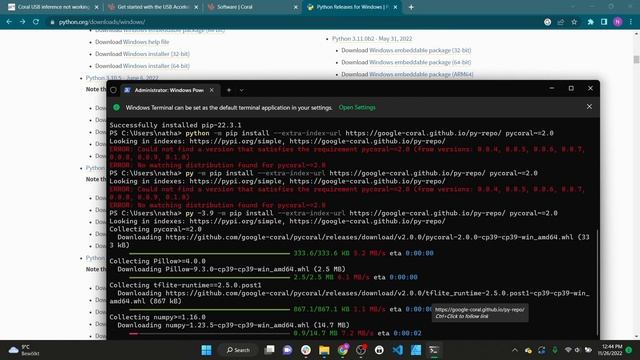Viewport: 640px width, 360px height.
Task: Switch to 'Coral USB inference not working' tab
Action: 53,7
